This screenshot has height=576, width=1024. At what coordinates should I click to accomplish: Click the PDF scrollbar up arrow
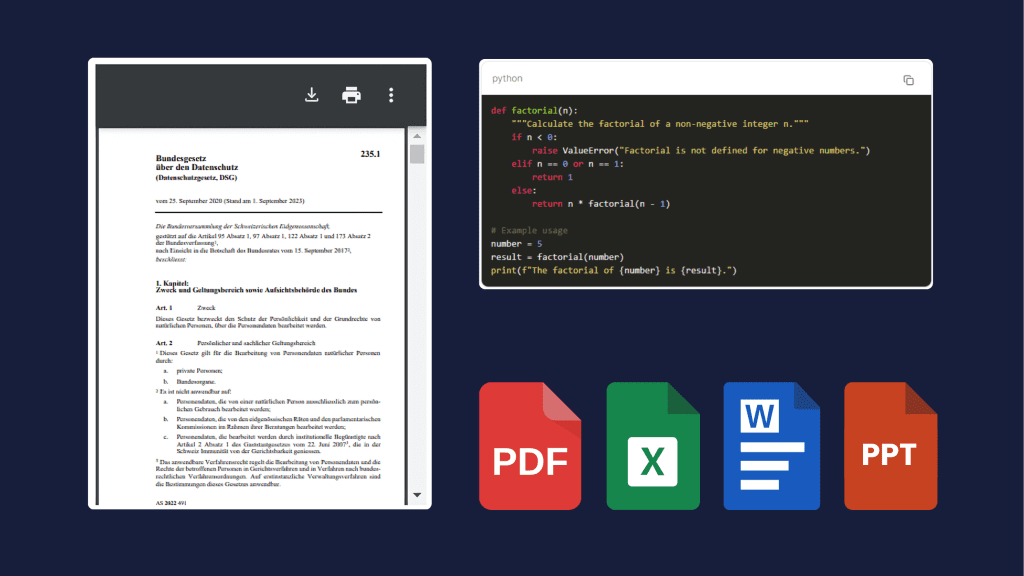[x=417, y=136]
